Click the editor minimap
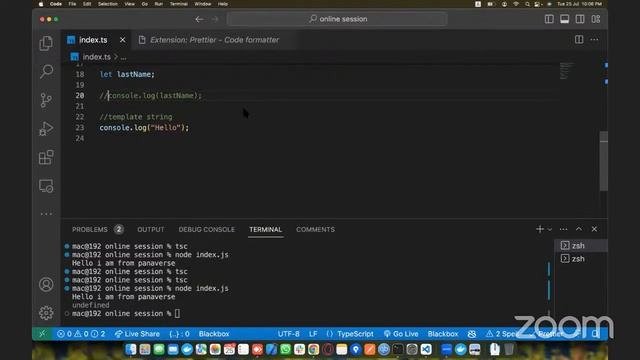 567,71
